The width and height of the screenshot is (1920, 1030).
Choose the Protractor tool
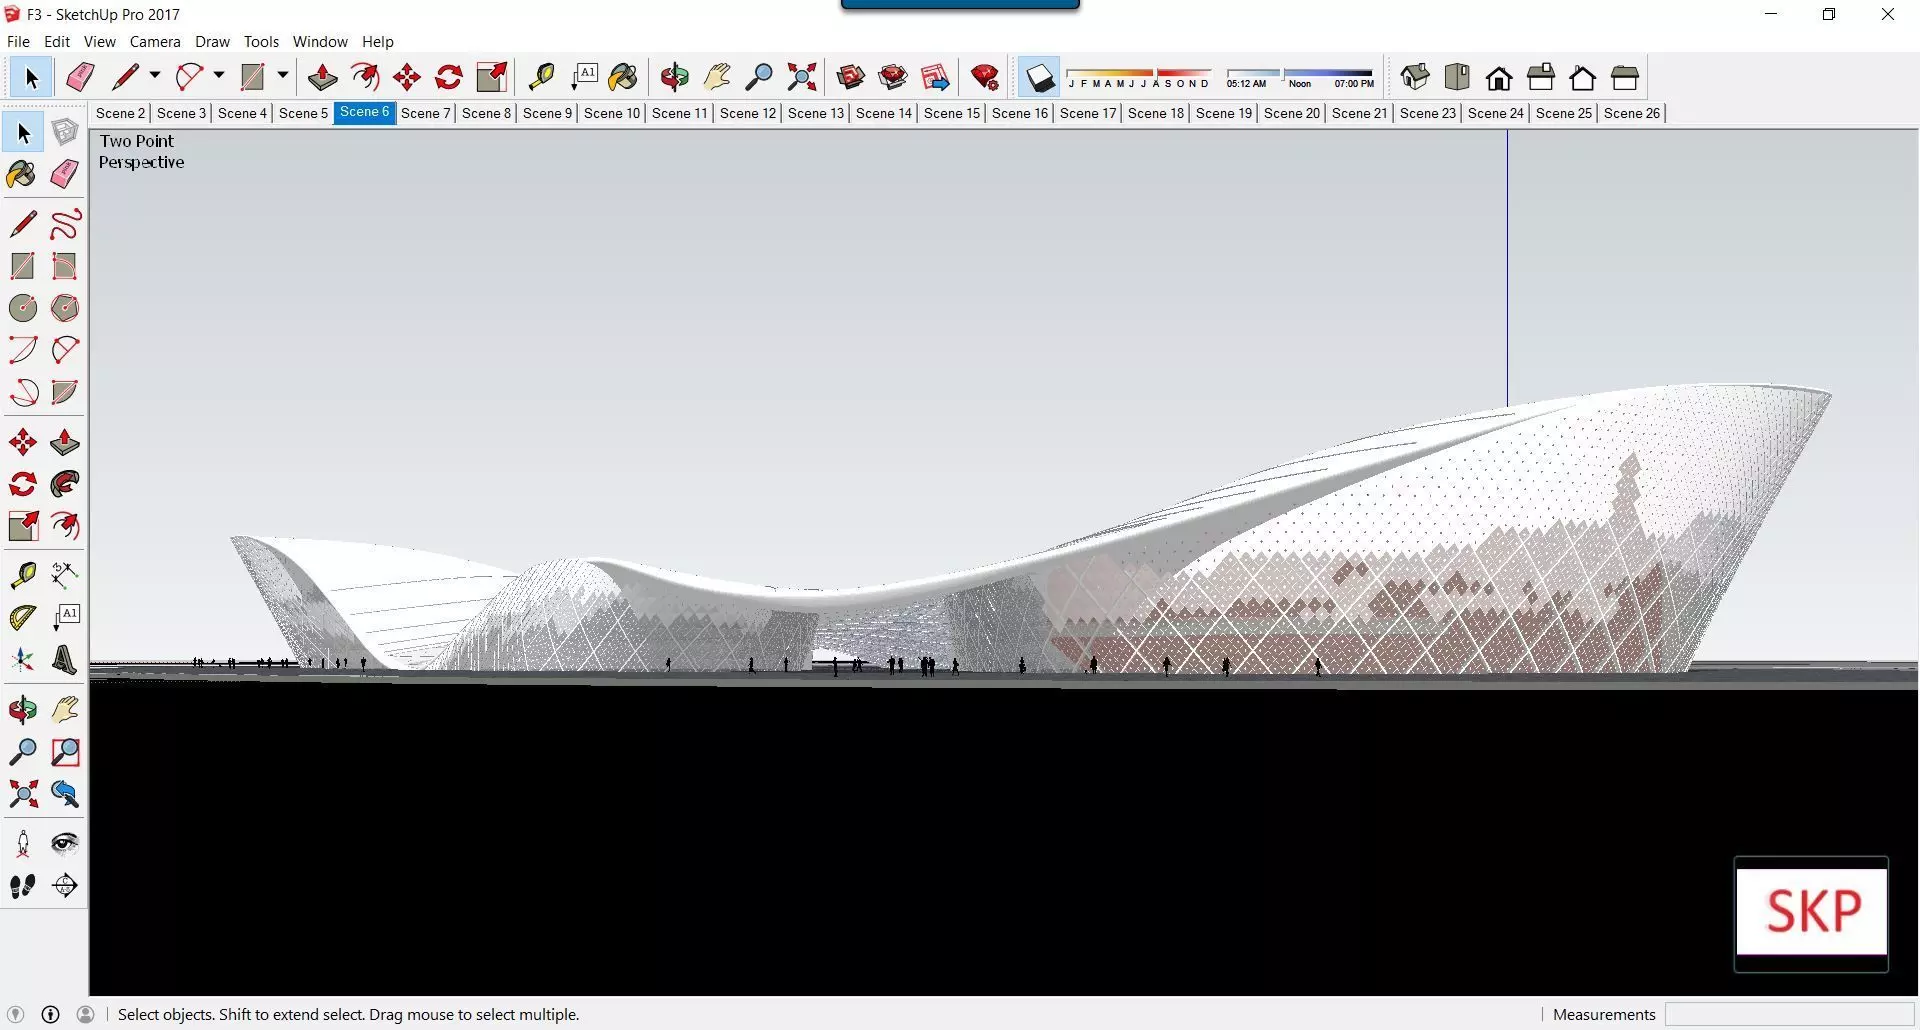point(23,617)
